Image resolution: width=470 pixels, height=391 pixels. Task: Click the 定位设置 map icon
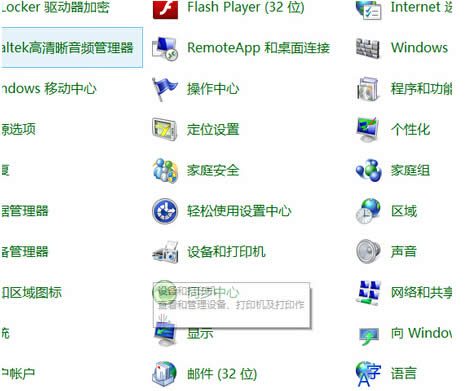click(x=164, y=129)
